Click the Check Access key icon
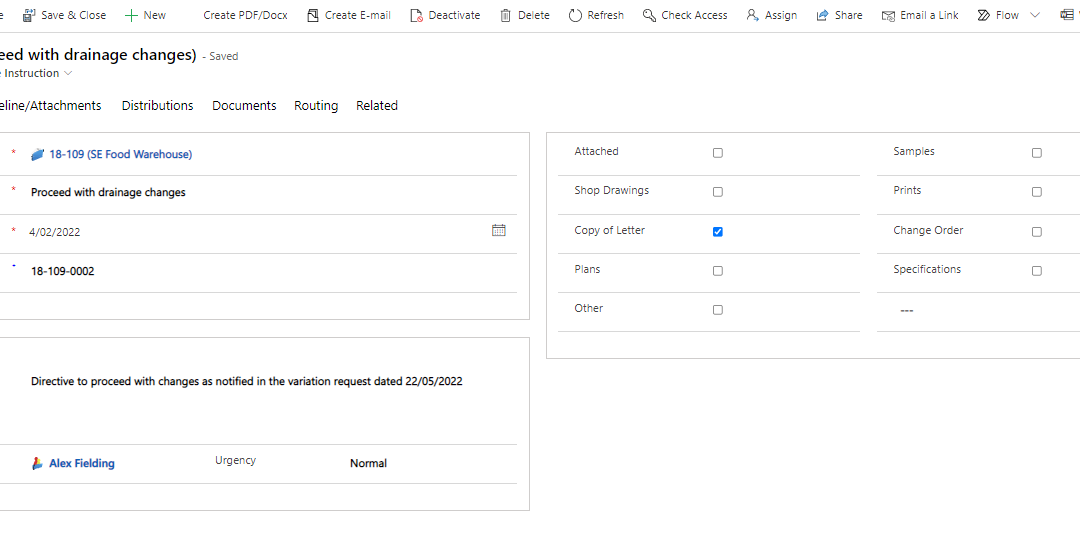1080x549 pixels. click(x=650, y=15)
